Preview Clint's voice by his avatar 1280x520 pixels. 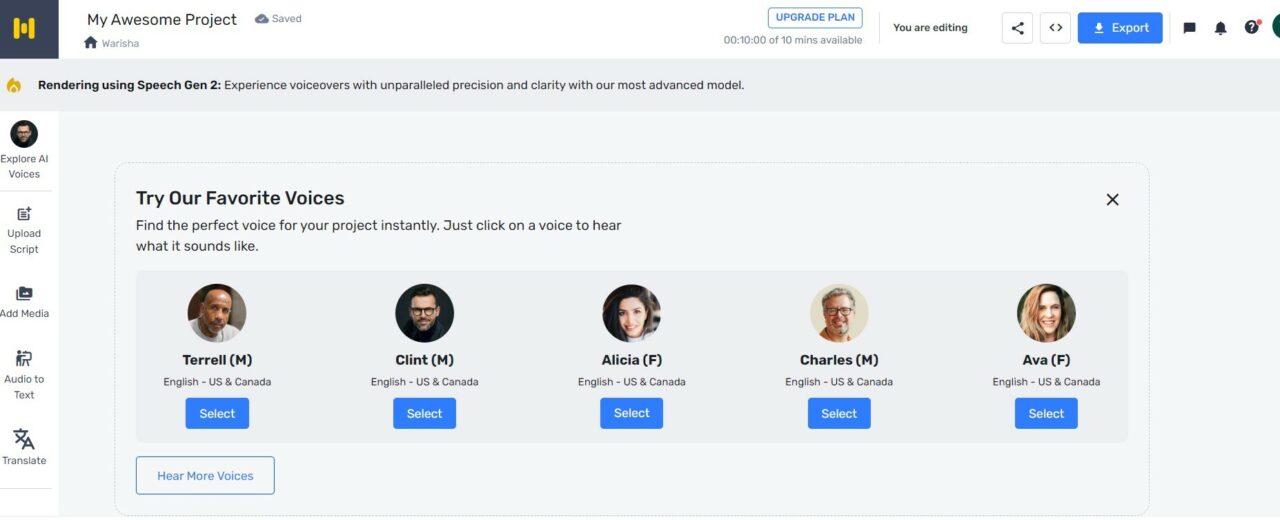(424, 313)
